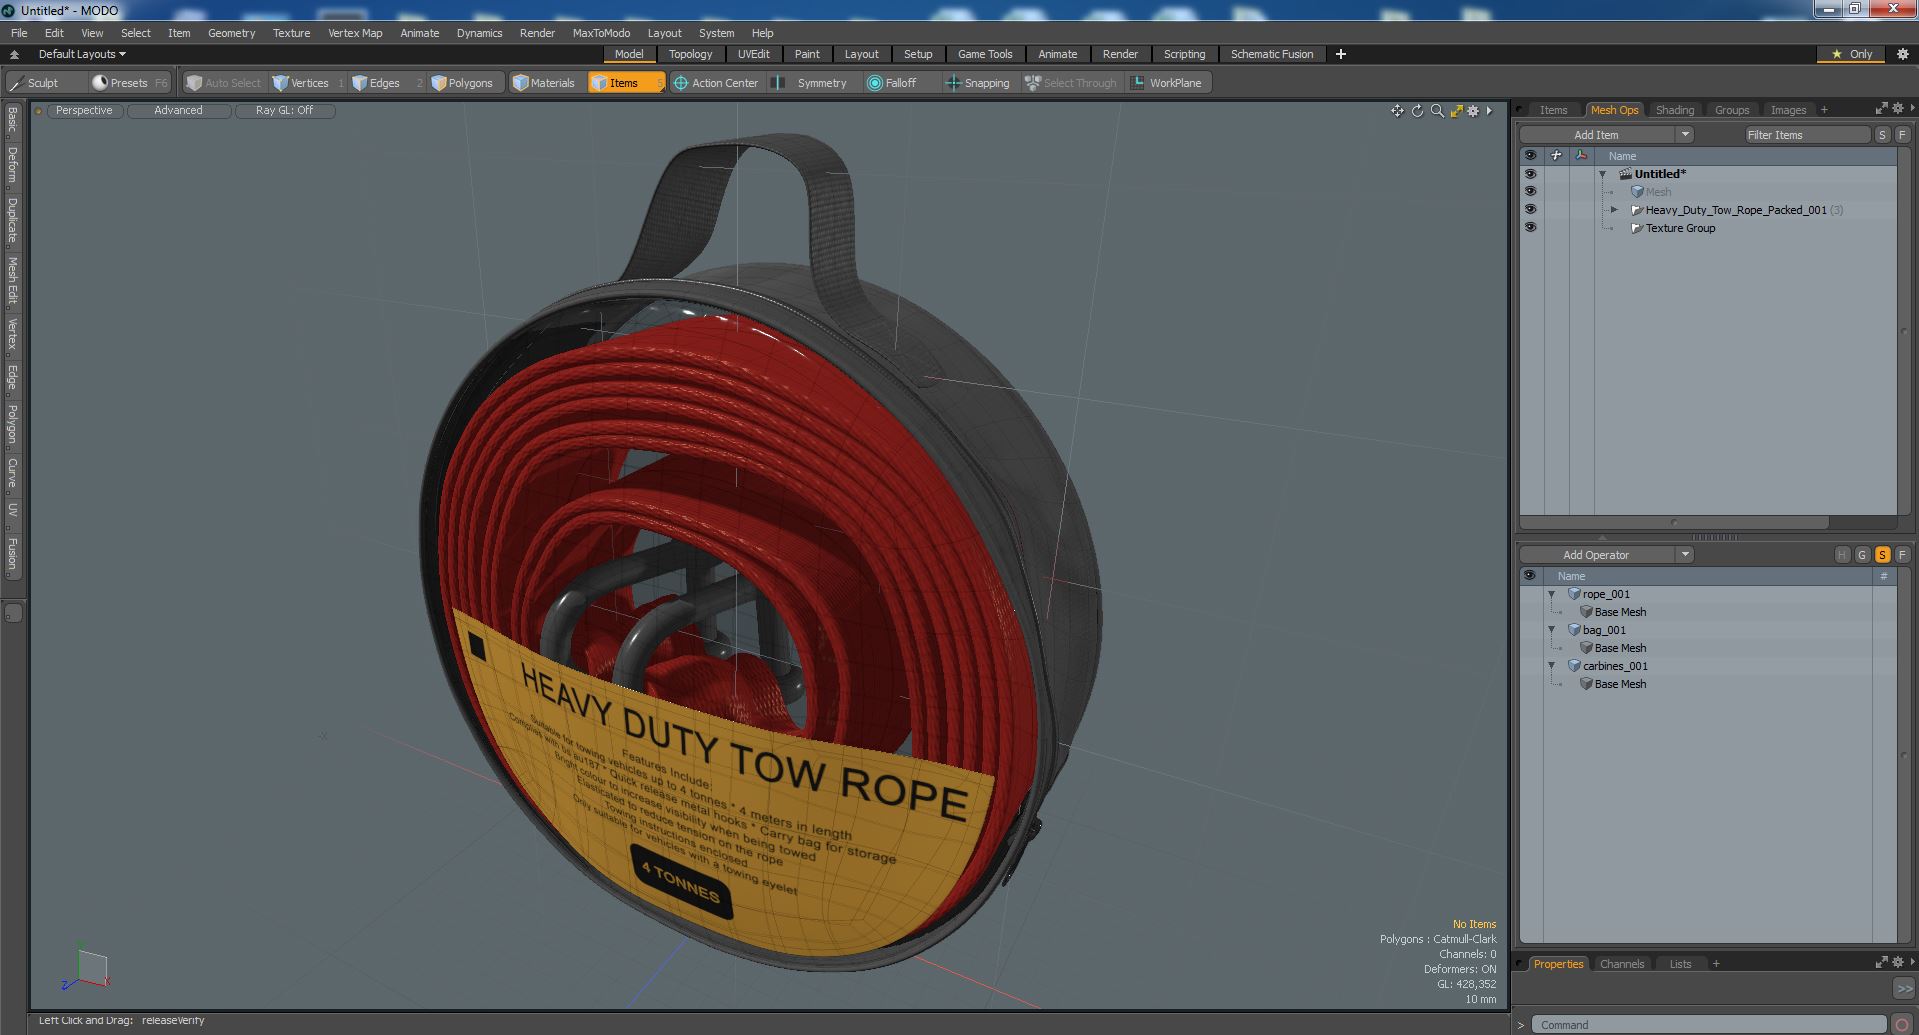The height and width of the screenshot is (1035, 1919).
Task: Open the Action Center options
Action: (x=716, y=83)
